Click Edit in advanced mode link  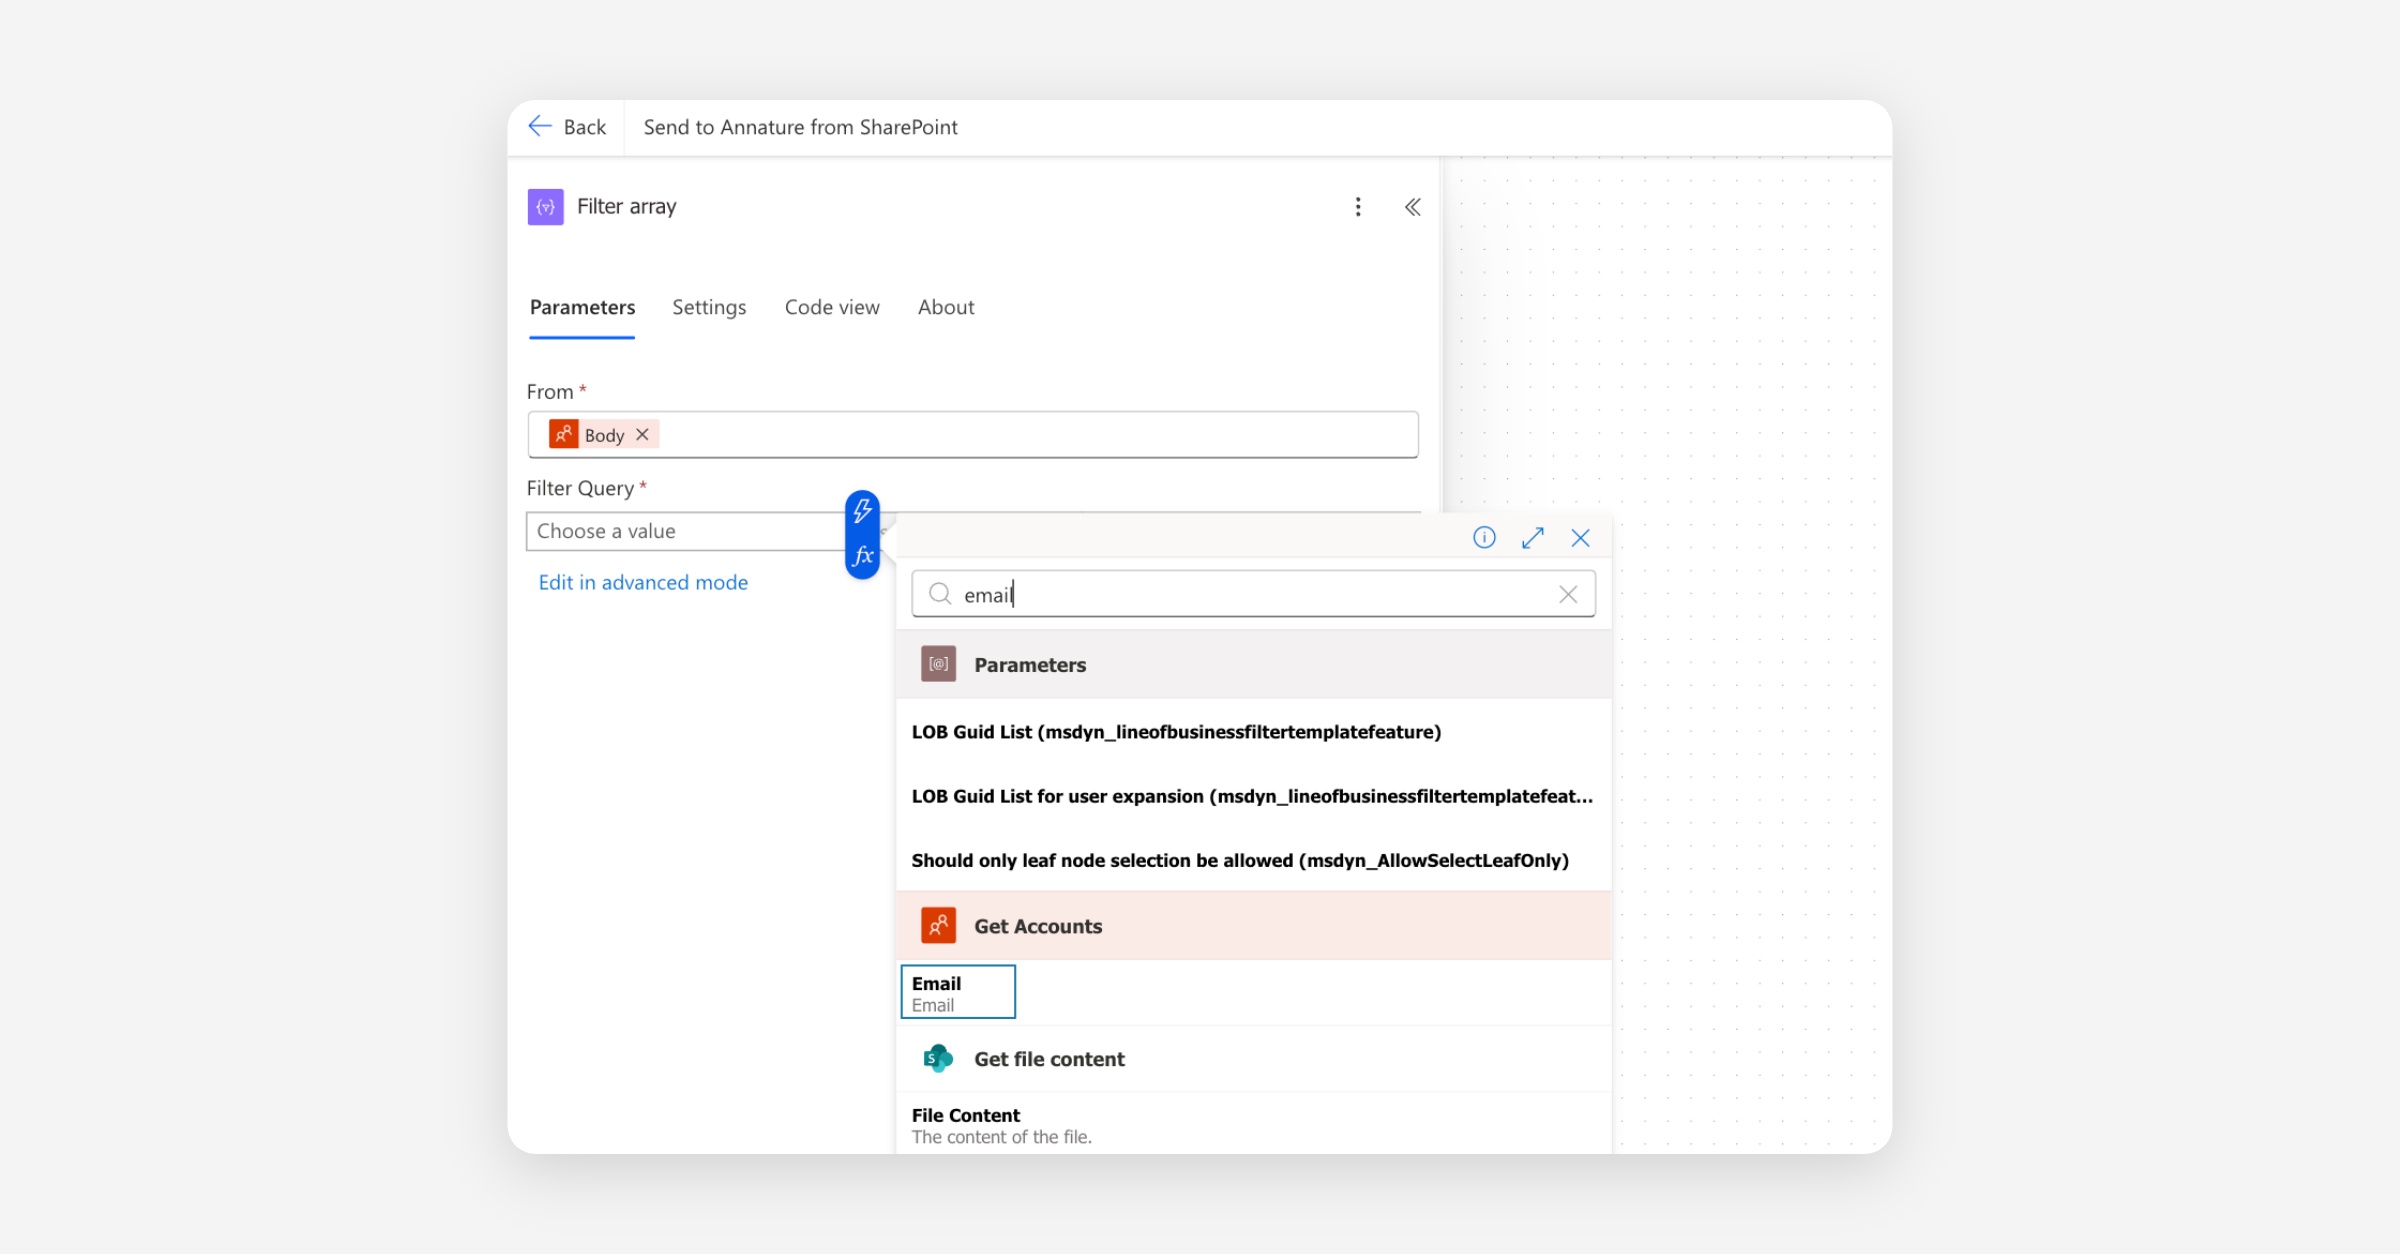tap(643, 582)
